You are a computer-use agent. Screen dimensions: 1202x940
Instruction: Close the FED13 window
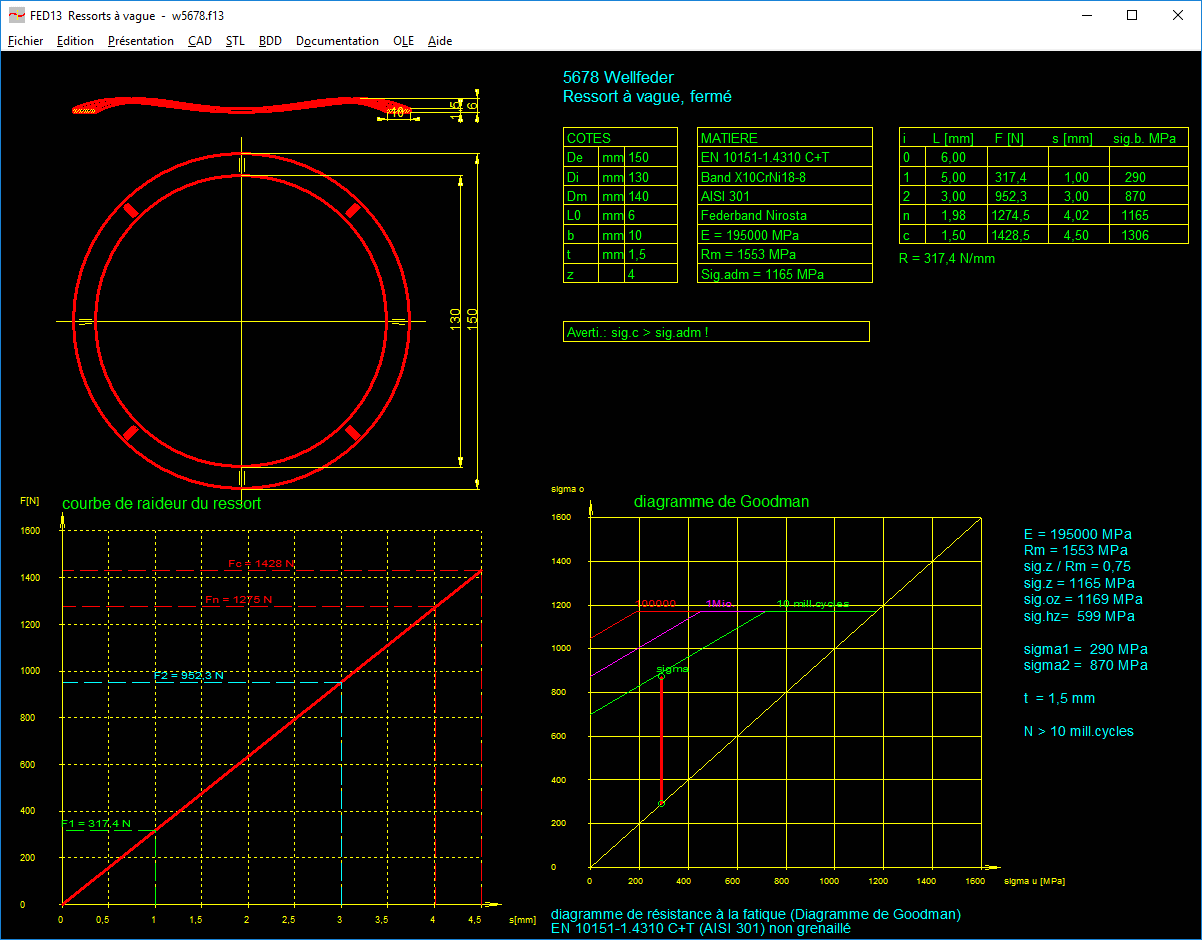[1178, 15]
